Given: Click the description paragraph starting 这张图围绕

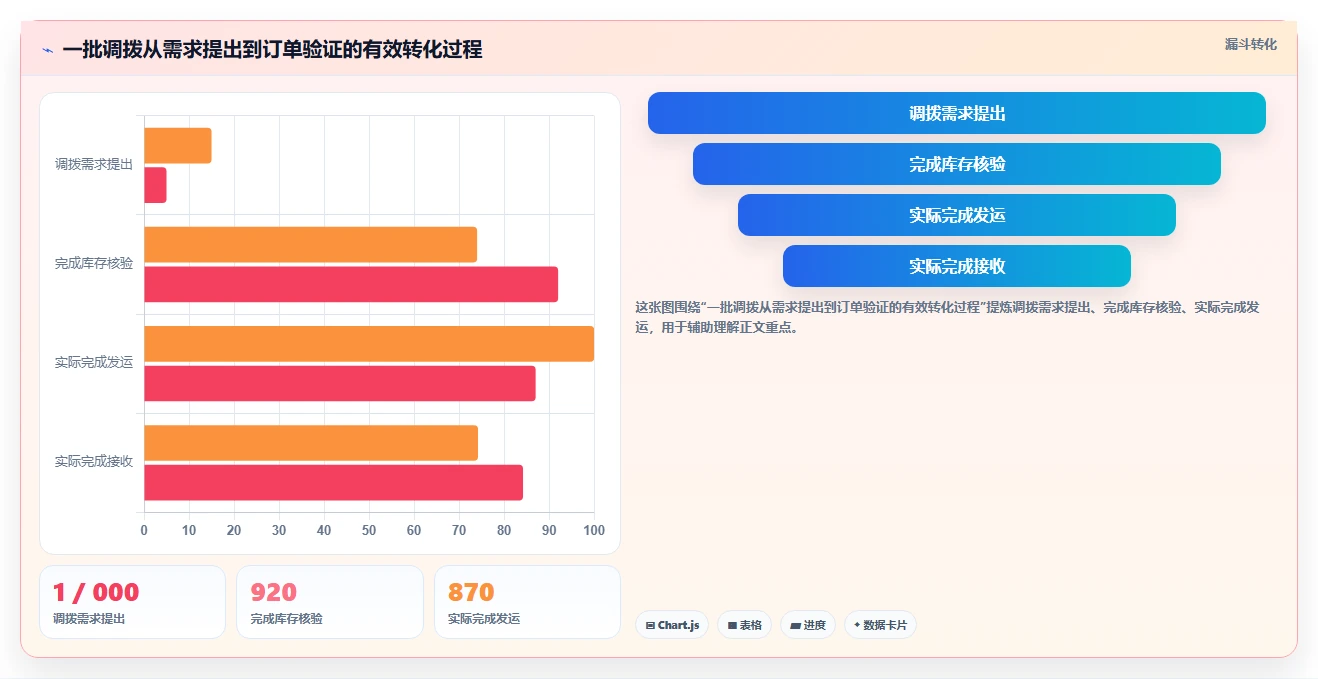Looking at the screenshot, I should point(947,317).
